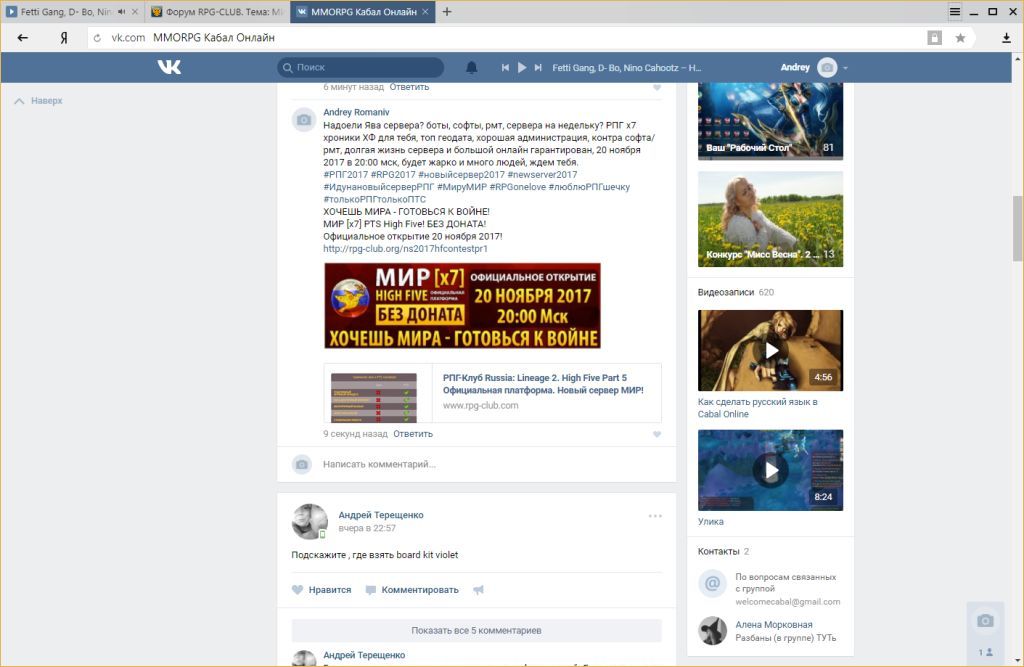Open the Ваш Рабочий Стол album

tap(770, 121)
